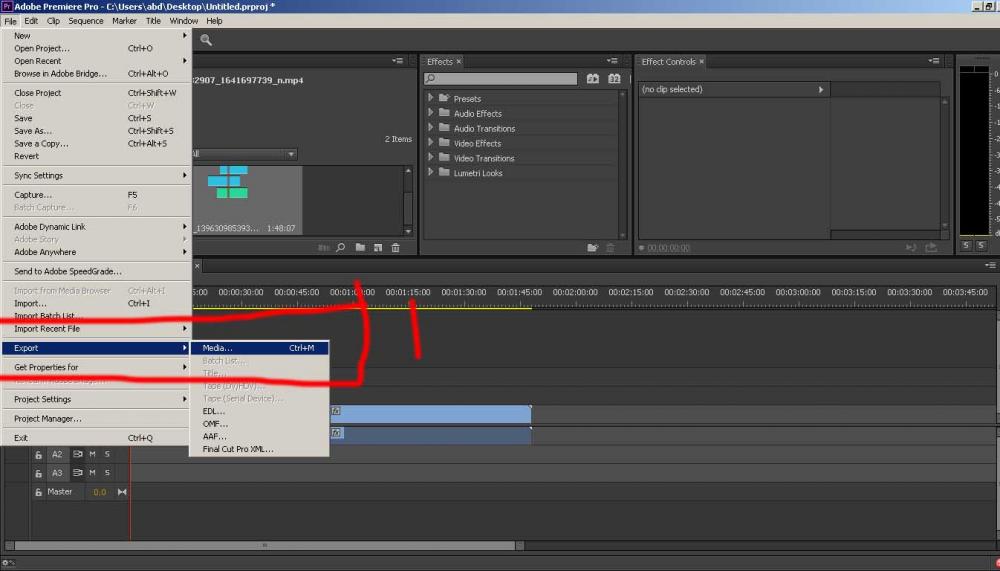This screenshot has width=1000, height=571.
Task: Expand the Audio Transitions folder
Action: (x=430, y=128)
